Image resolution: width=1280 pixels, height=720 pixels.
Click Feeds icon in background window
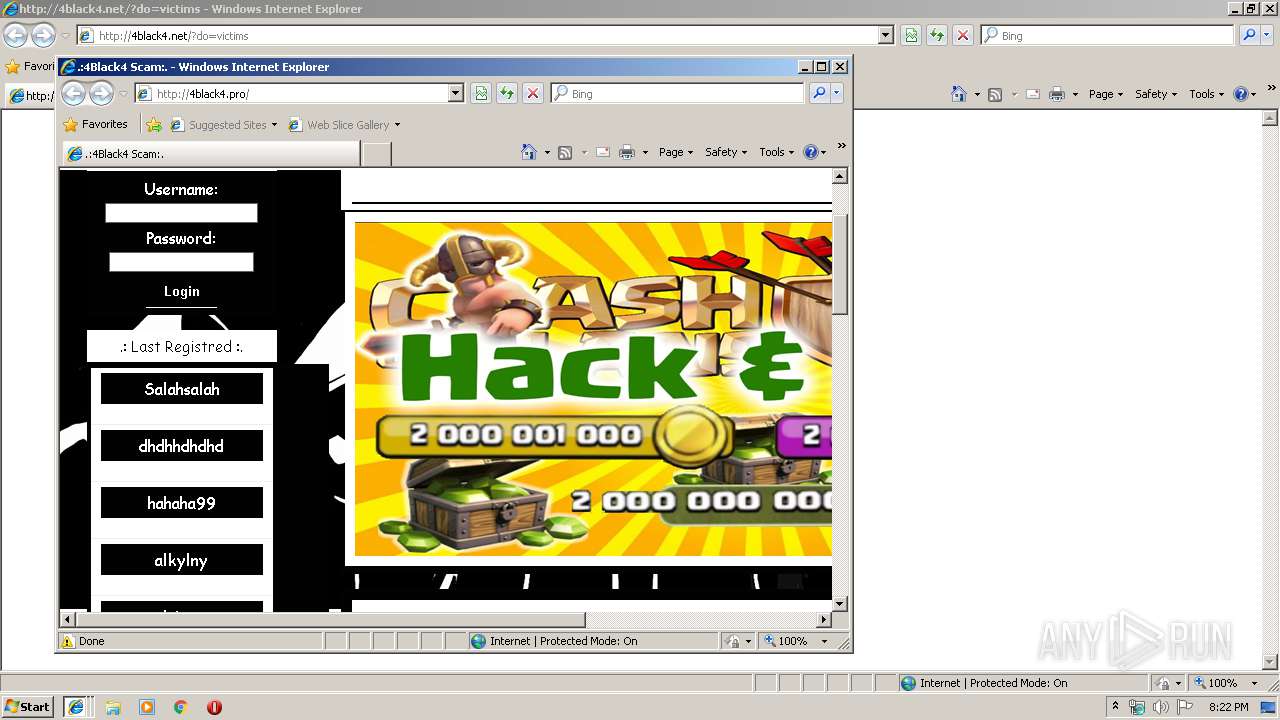click(995, 94)
